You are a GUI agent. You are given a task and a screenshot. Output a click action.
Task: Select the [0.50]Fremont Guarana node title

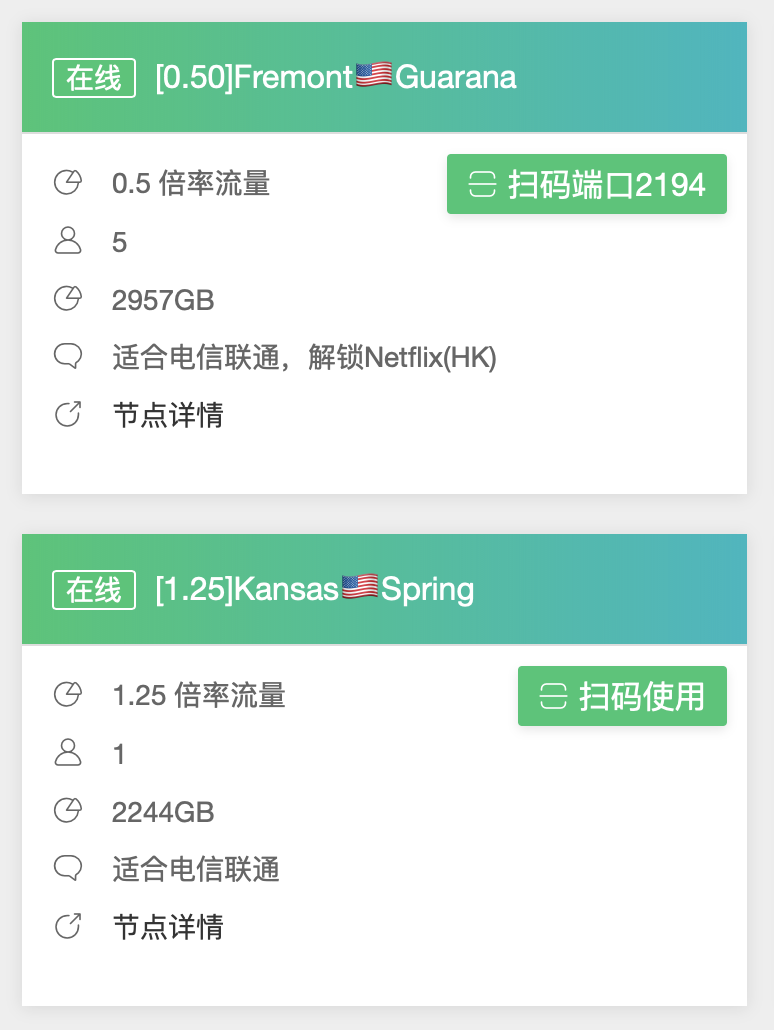click(336, 77)
